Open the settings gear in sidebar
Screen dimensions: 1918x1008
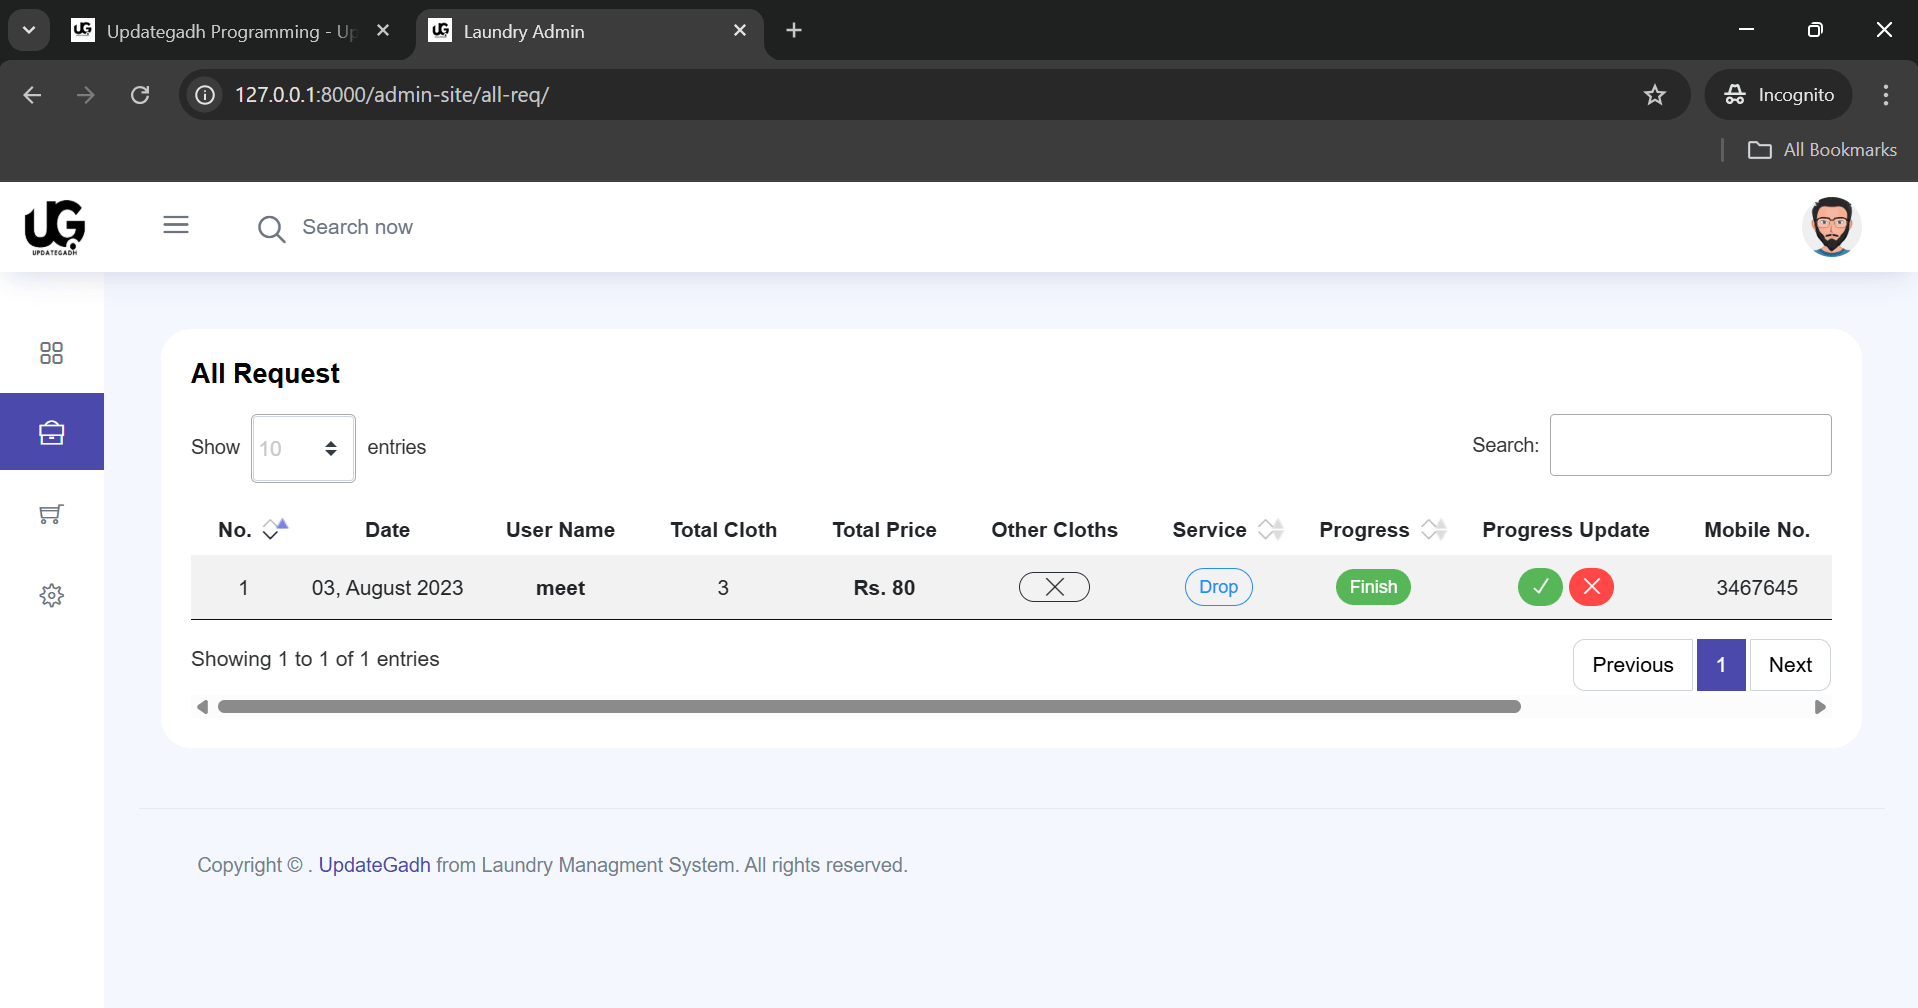(x=51, y=595)
